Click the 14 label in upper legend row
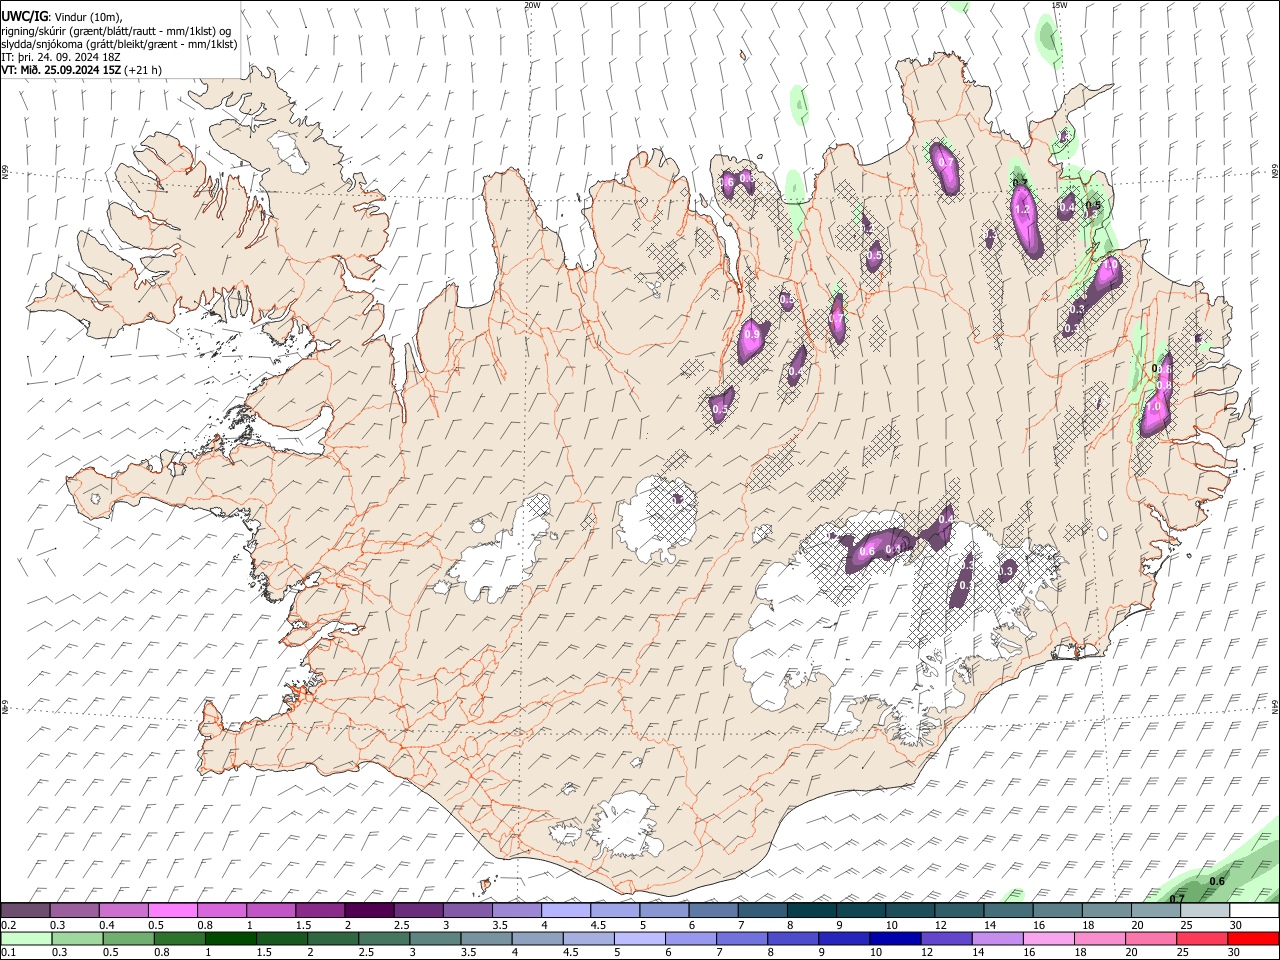The height and width of the screenshot is (960, 1280). coord(990,925)
